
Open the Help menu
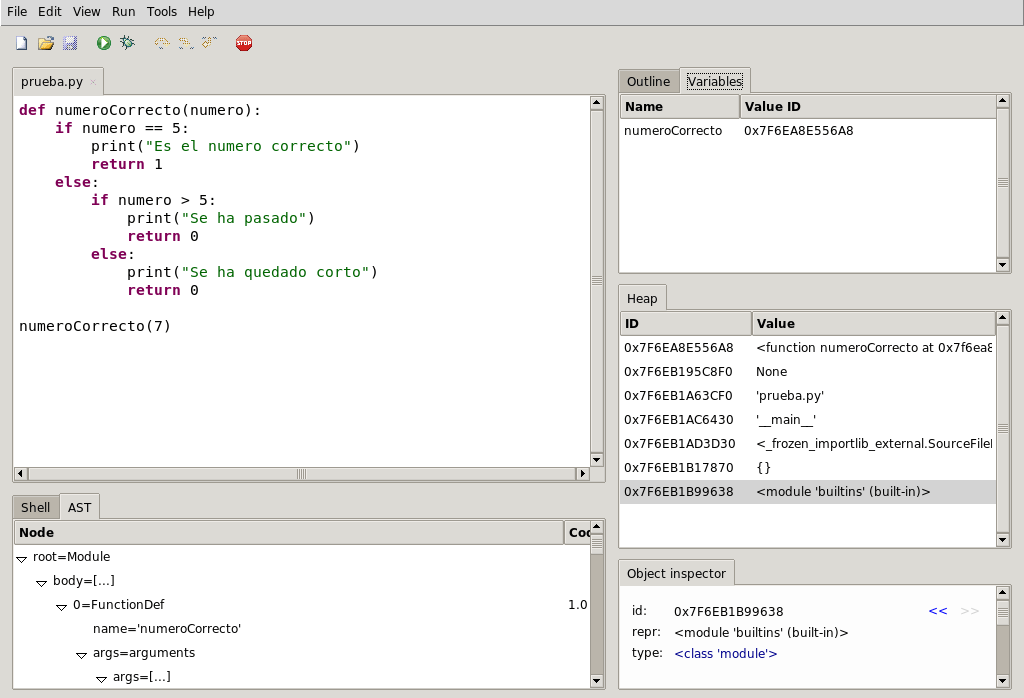(201, 12)
